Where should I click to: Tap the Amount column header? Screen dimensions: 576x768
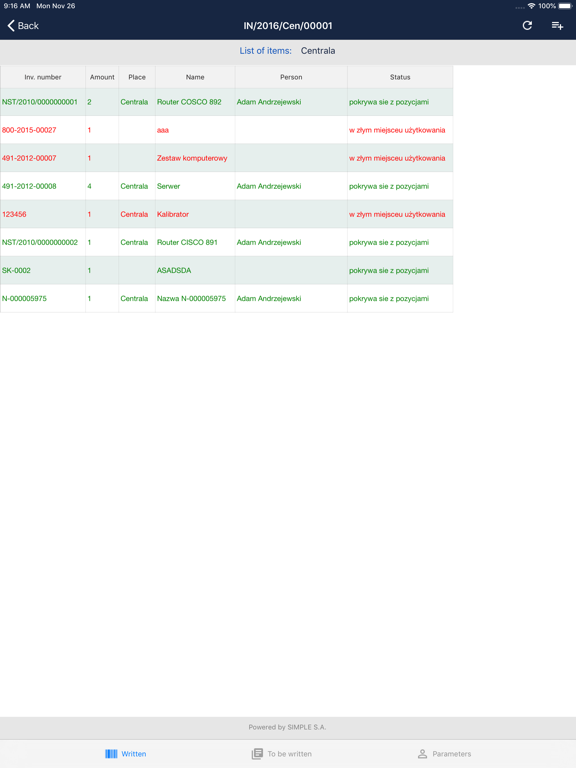pos(102,77)
